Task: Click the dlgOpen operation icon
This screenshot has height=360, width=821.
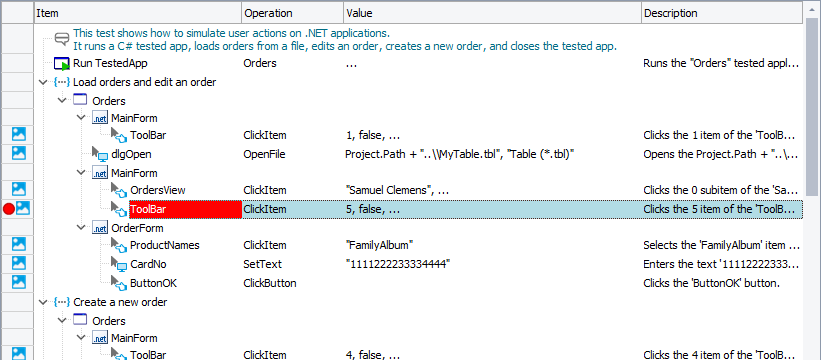Action: [99, 154]
